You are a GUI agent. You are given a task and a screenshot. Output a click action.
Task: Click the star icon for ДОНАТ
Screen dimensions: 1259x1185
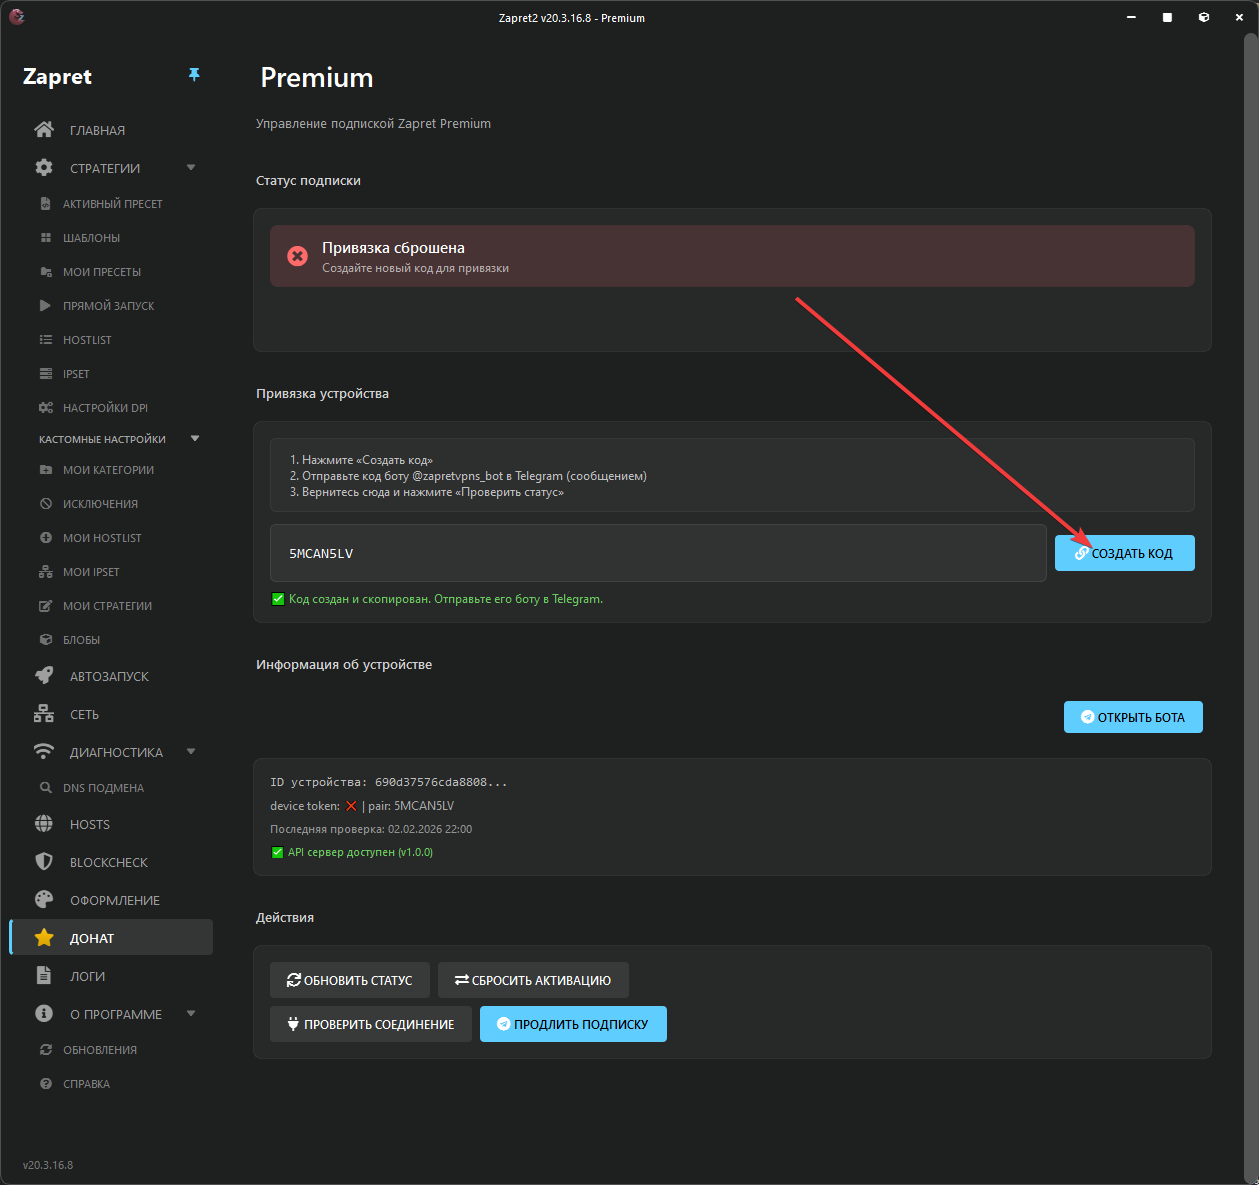[44, 938]
